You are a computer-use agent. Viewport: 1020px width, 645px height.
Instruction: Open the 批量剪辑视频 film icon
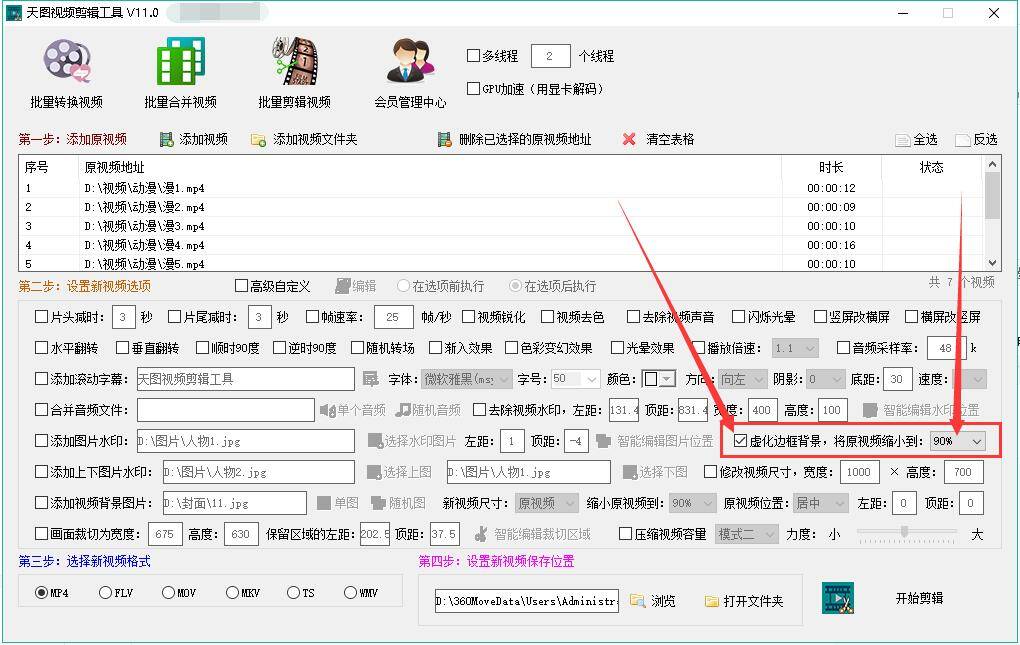click(x=295, y=62)
